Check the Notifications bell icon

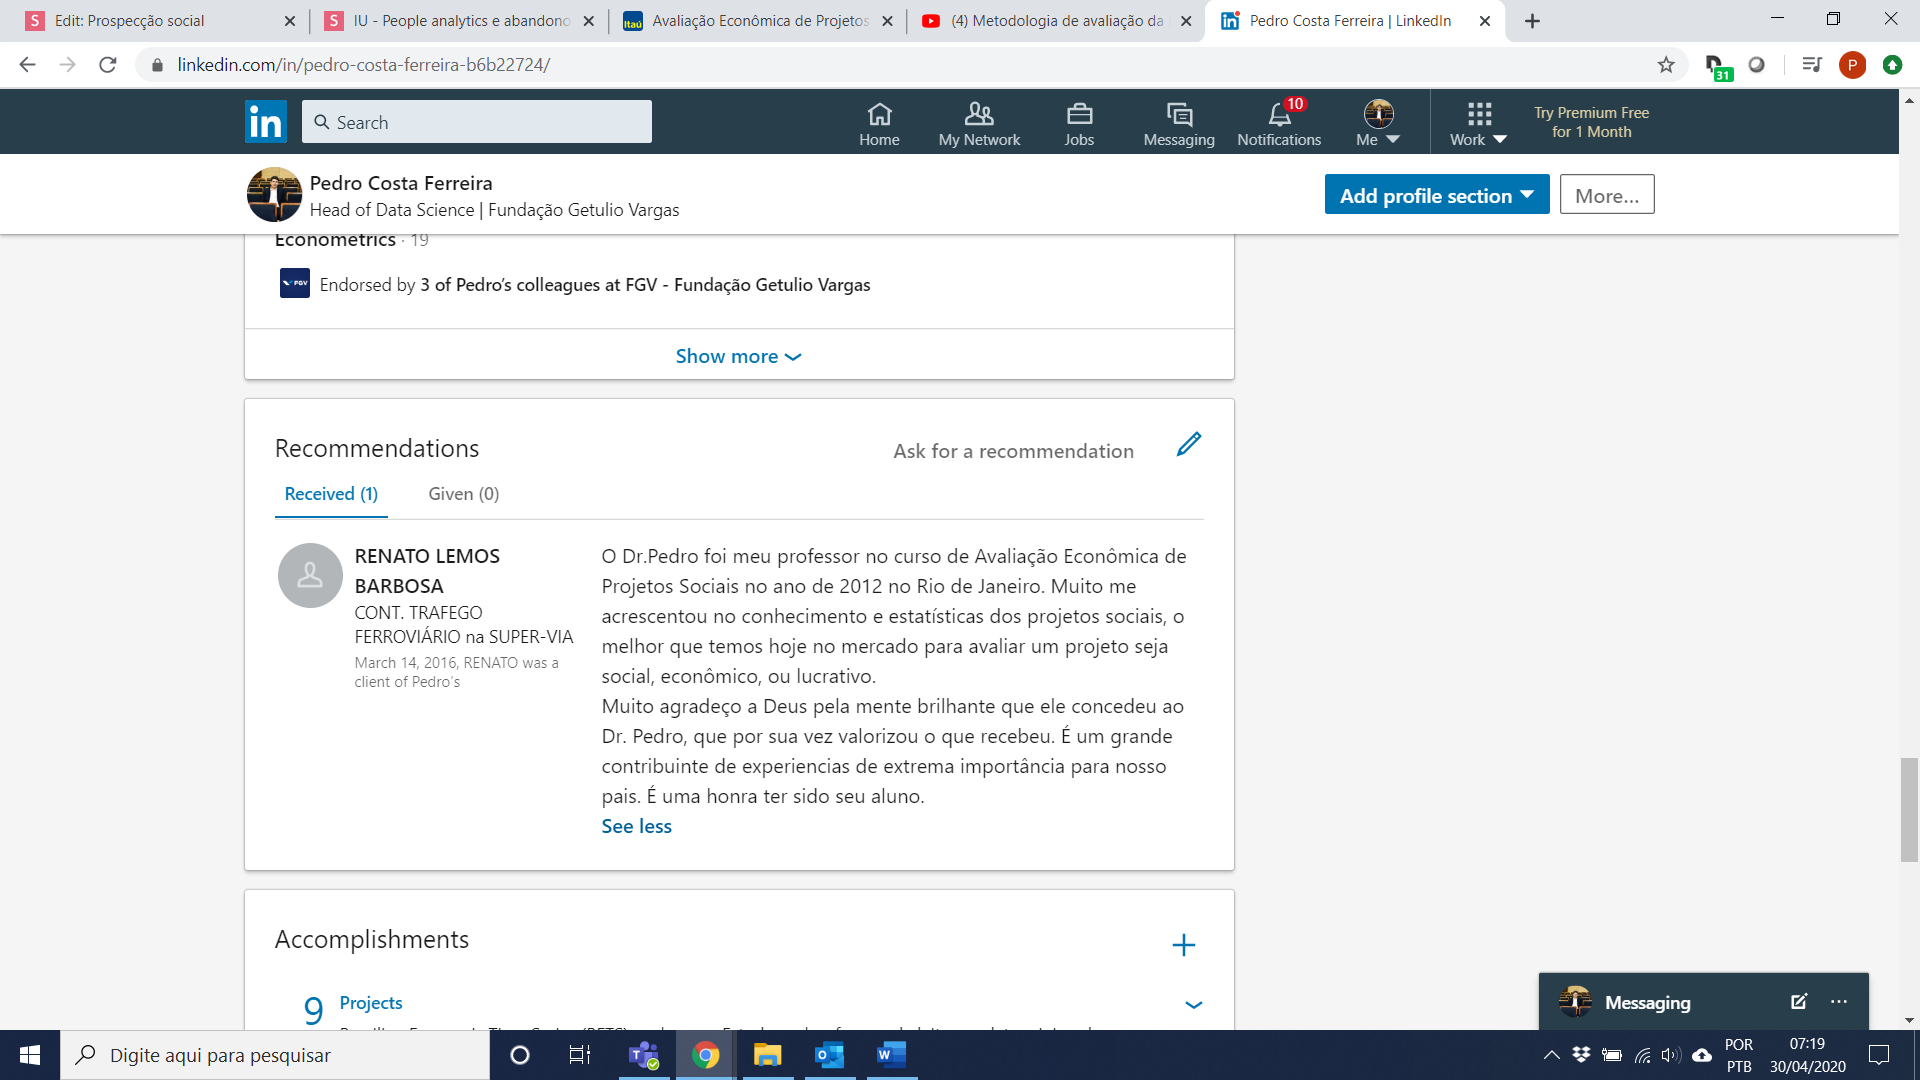[x=1279, y=123]
